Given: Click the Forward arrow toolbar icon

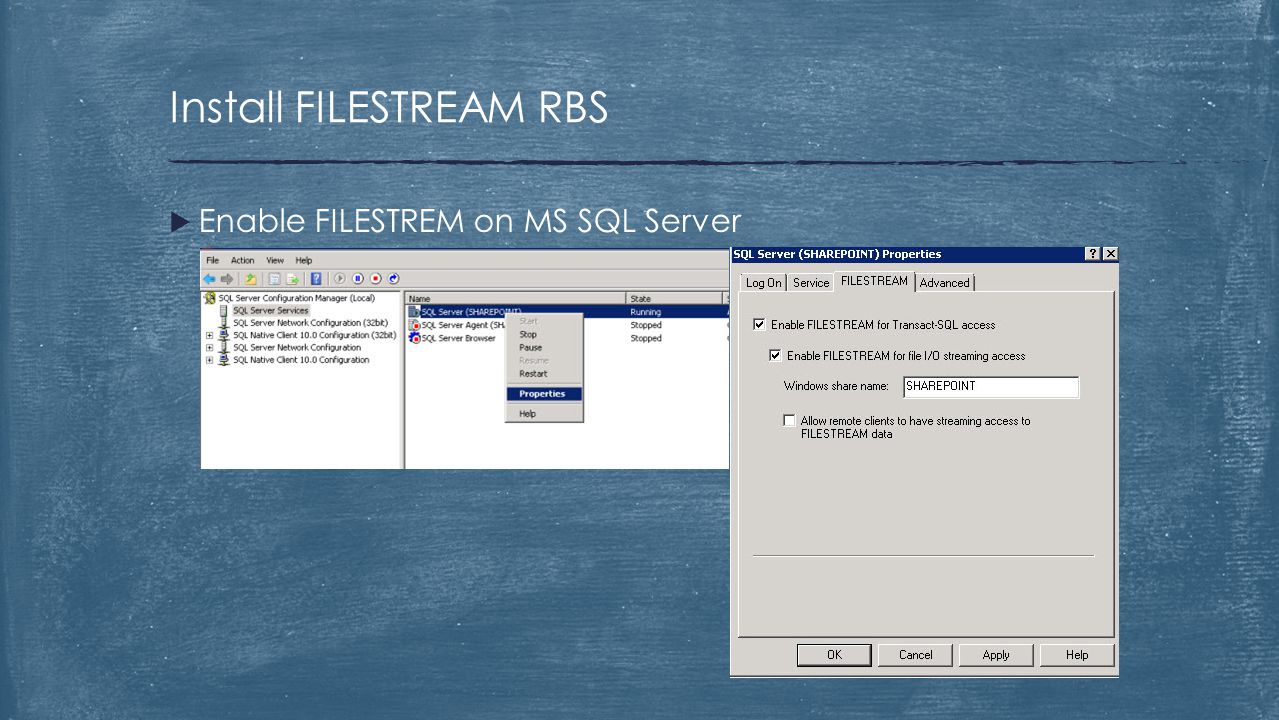Looking at the screenshot, I should [x=227, y=279].
